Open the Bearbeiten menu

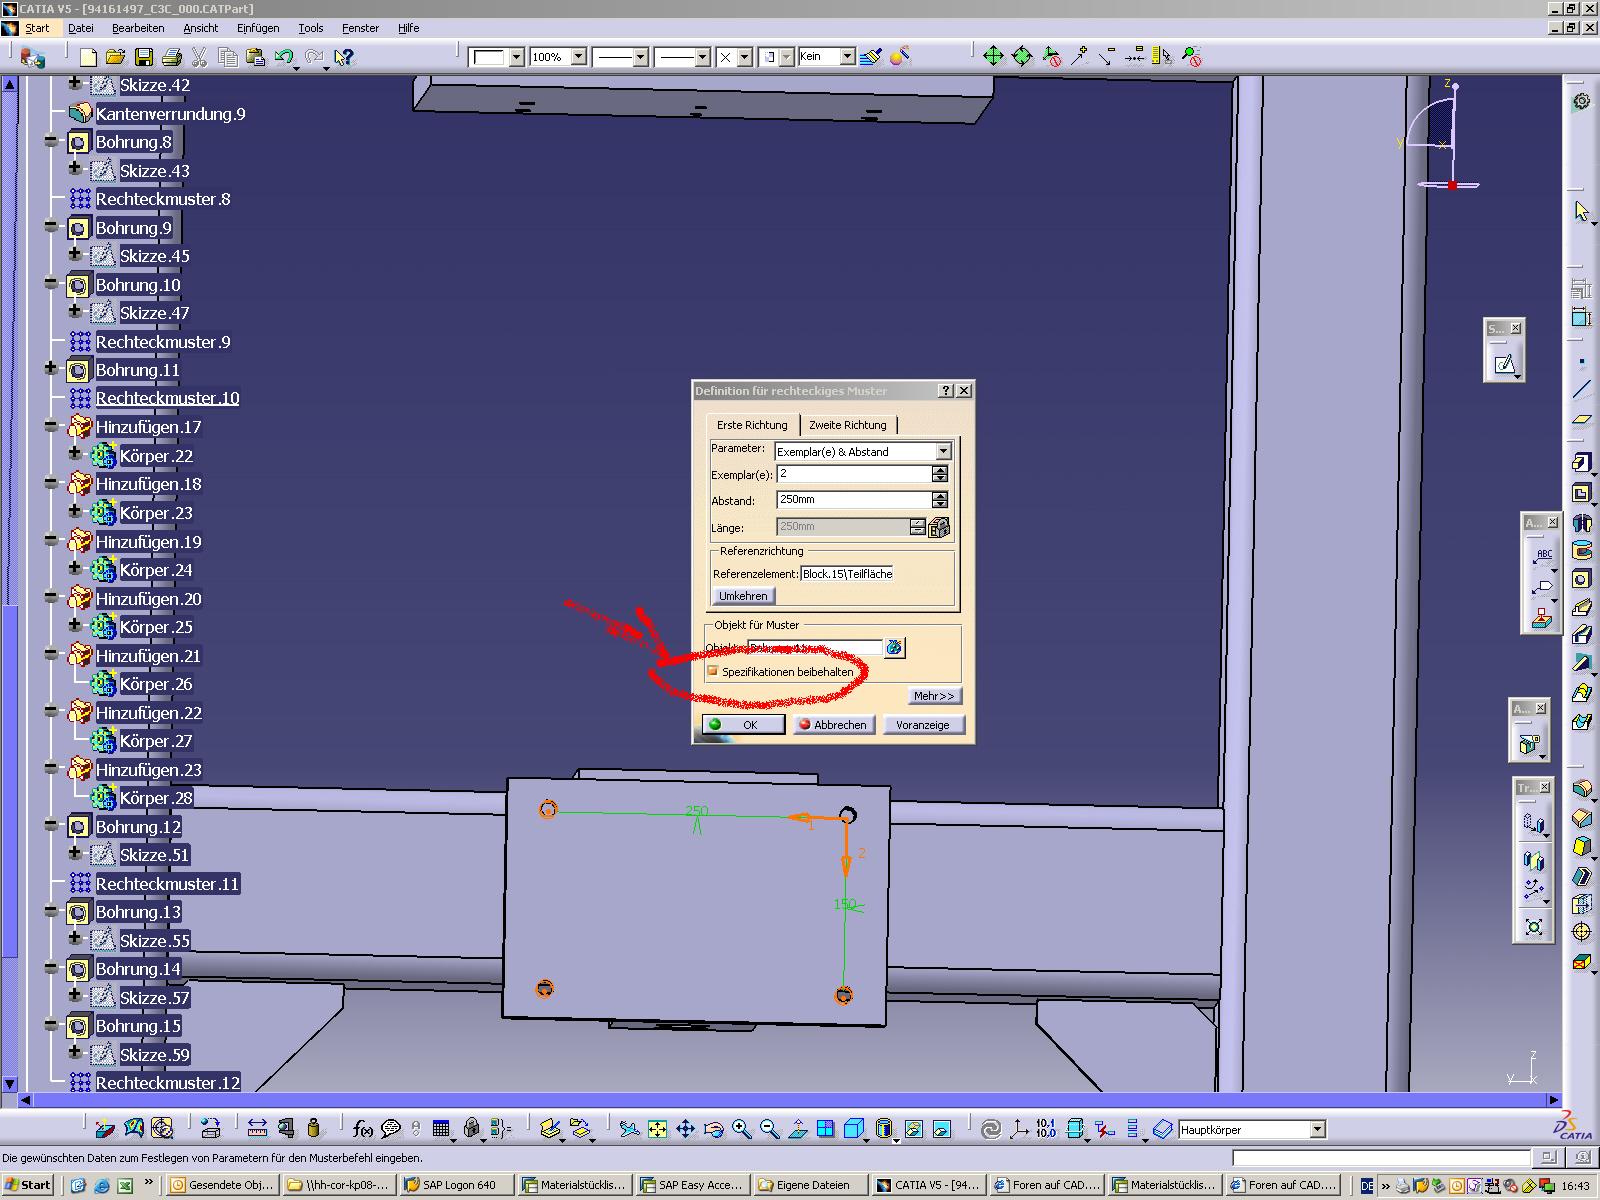pyautogui.click(x=138, y=28)
